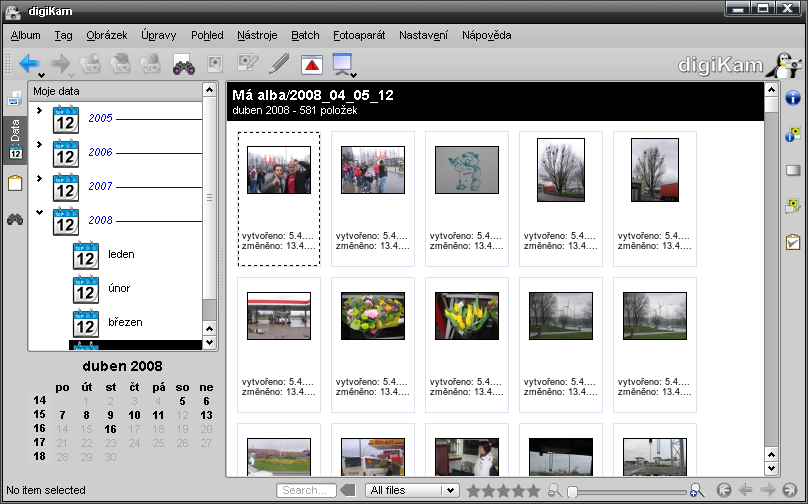This screenshot has height=504, width=808.
Task: Select the blue drawing thumbnail
Action: point(467,170)
